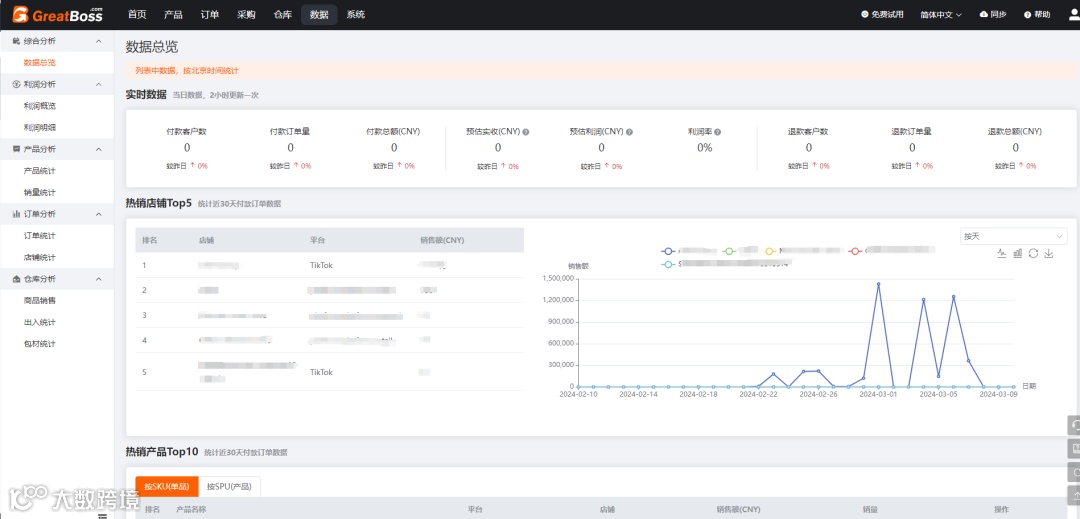This screenshot has width=1080, height=519.
Task: Switch to 按SPU(产品) tab
Action: pos(229,487)
